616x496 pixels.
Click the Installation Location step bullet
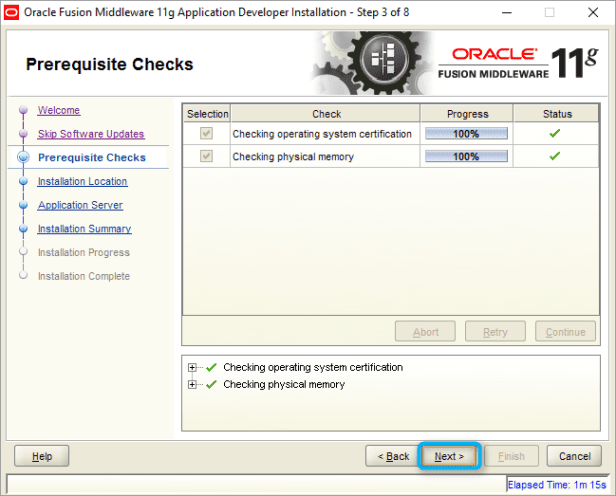pyautogui.click(x=24, y=181)
